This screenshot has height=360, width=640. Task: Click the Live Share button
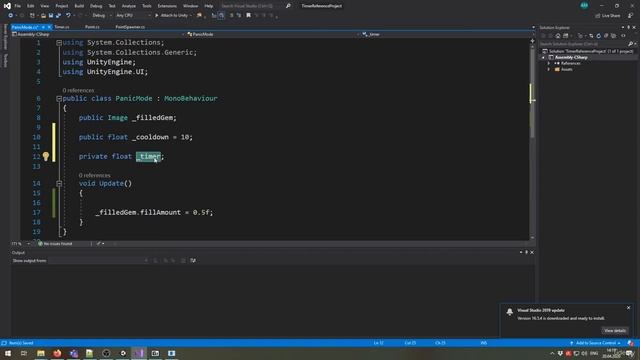pos(608,16)
